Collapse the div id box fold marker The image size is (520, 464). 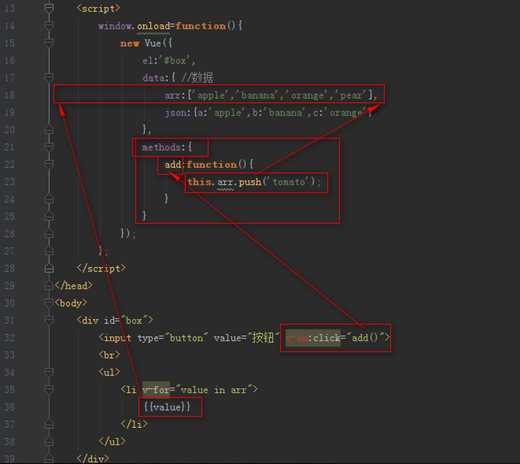click(x=49, y=320)
